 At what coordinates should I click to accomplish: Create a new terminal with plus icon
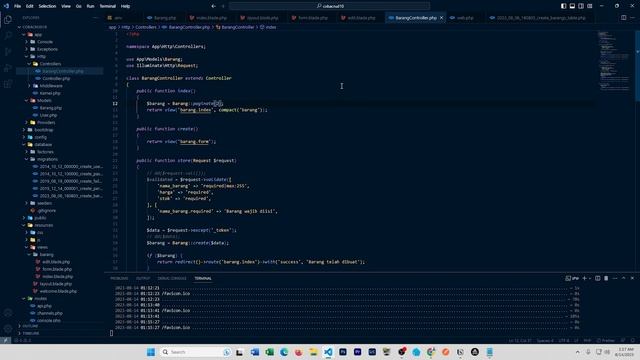(584, 278)
